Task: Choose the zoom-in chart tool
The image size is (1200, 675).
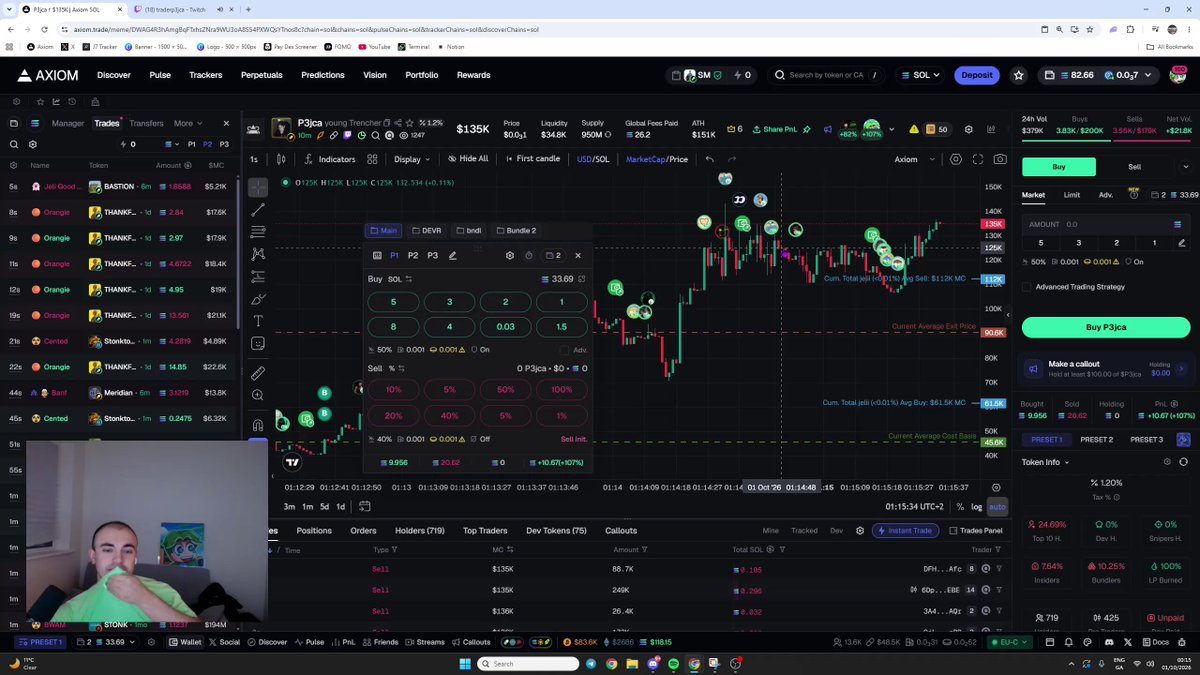Action: pyautogui.click(x=258, y=395)
